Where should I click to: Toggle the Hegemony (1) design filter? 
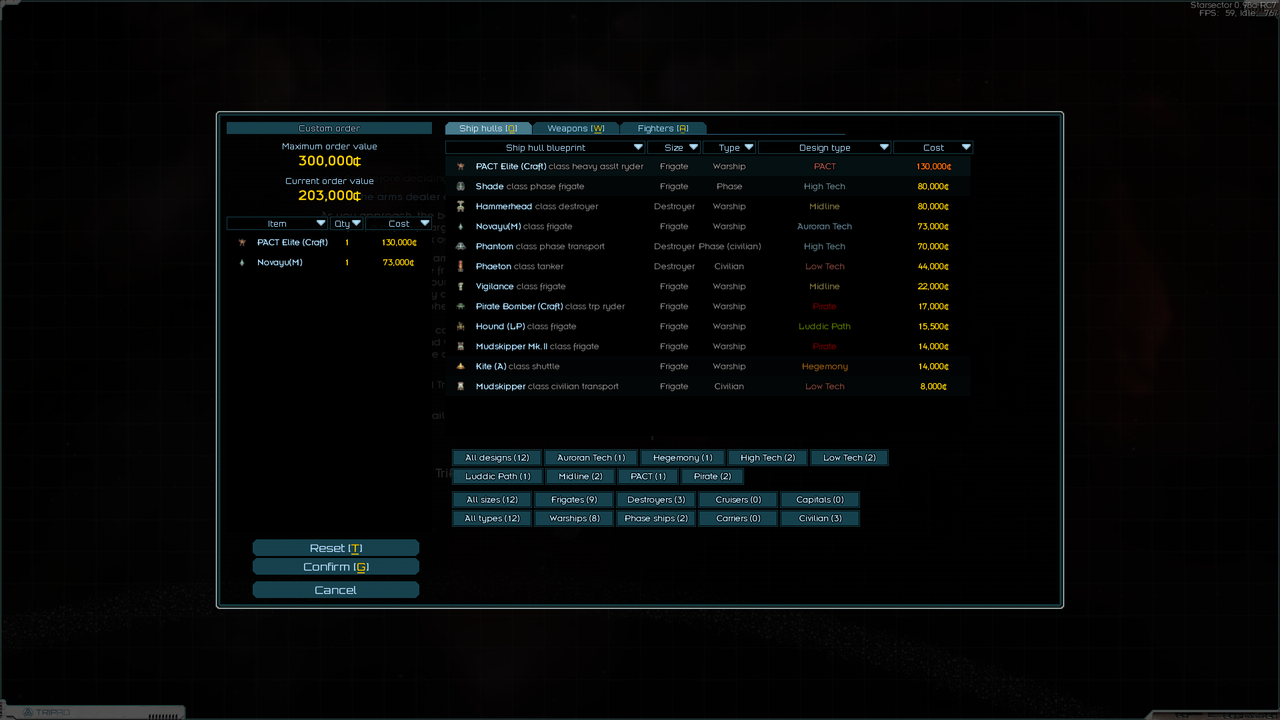683,457
